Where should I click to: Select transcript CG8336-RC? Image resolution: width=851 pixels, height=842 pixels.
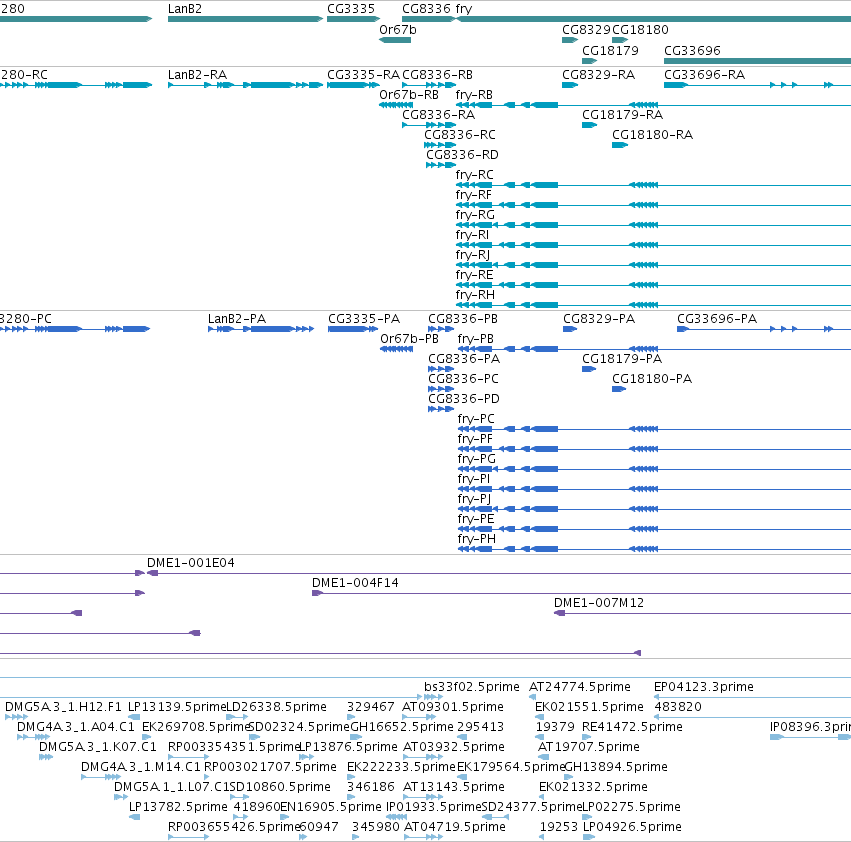440,145
